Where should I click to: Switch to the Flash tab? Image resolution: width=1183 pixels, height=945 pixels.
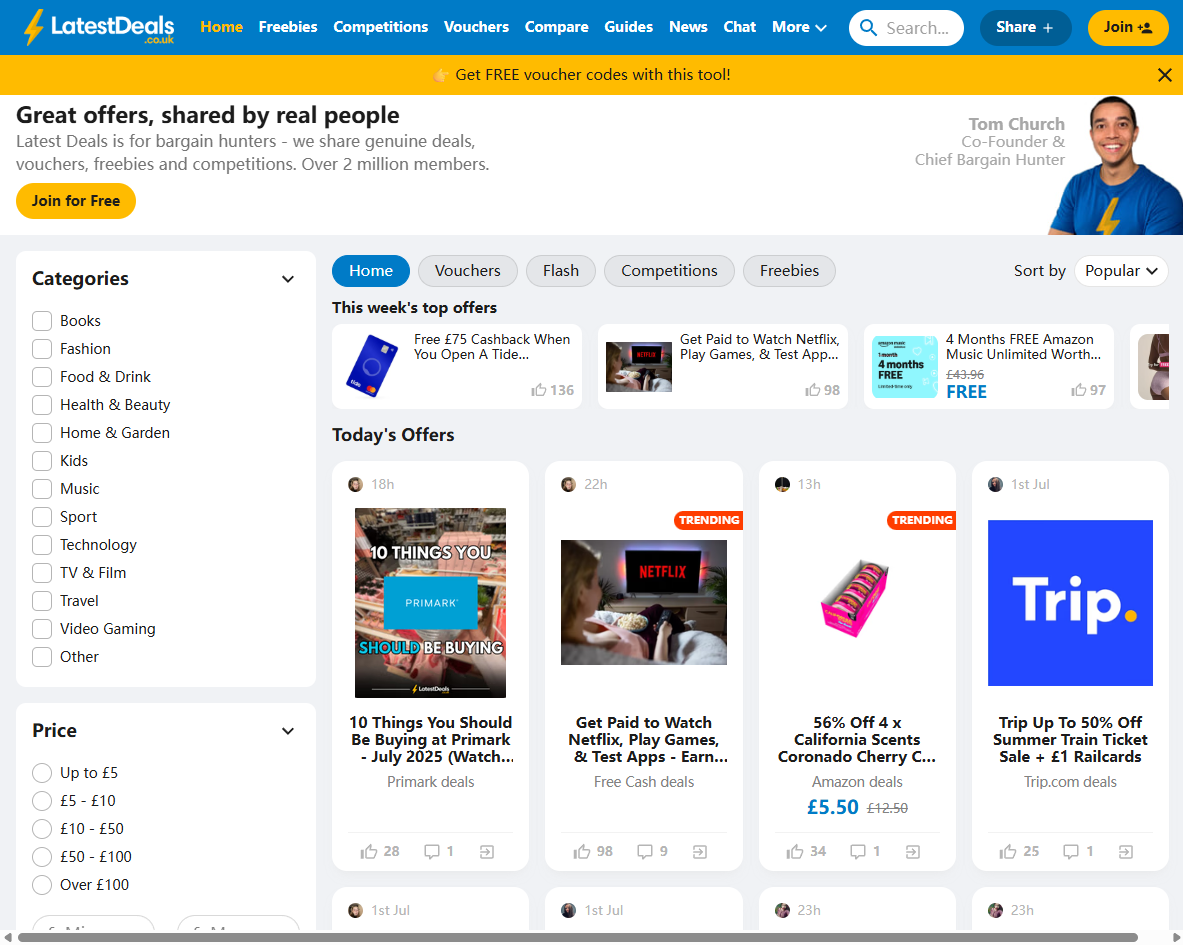tap(560, 271)
